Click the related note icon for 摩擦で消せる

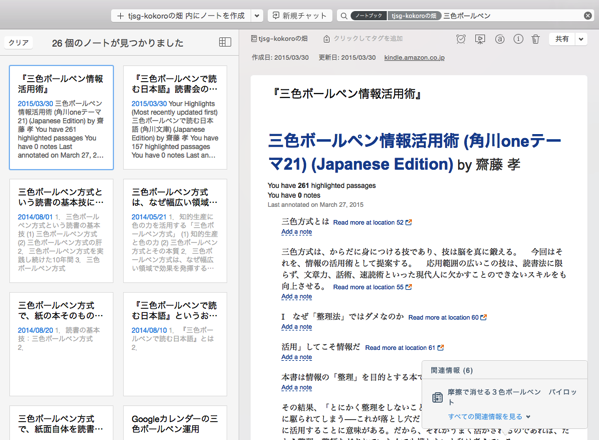(x=437, y=398)
